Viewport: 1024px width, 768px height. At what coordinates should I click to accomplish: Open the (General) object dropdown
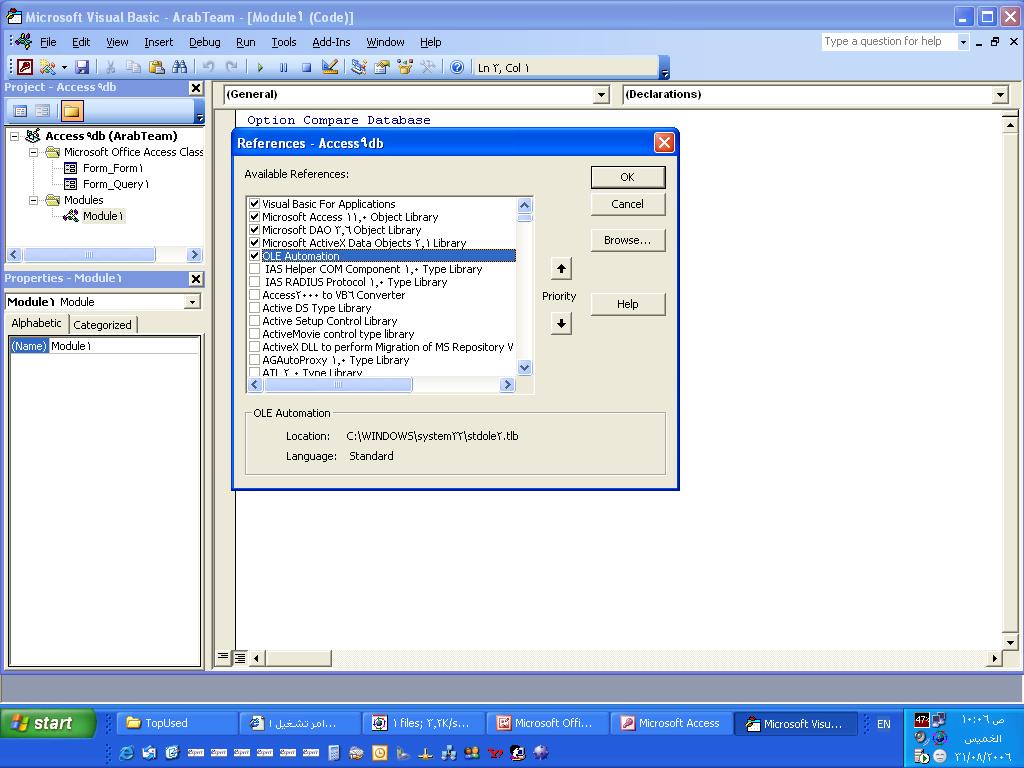click(601, 95)
